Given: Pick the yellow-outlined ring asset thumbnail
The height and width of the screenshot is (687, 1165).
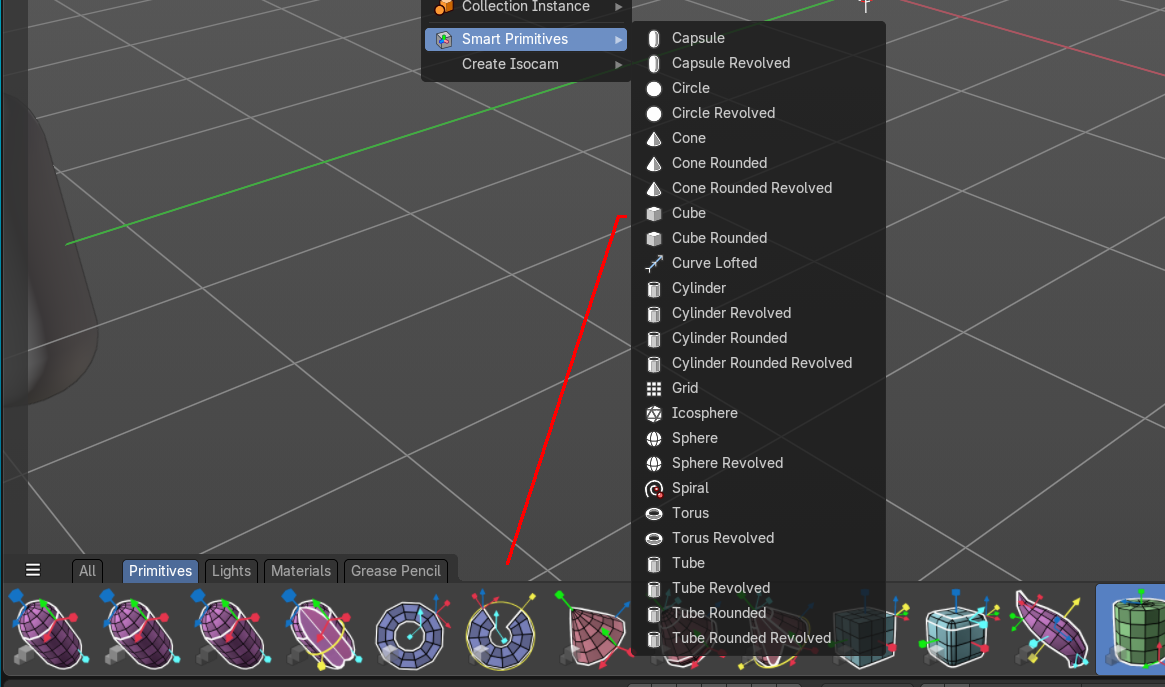Looking at the screenshot, I should click(x=501, y=630).
